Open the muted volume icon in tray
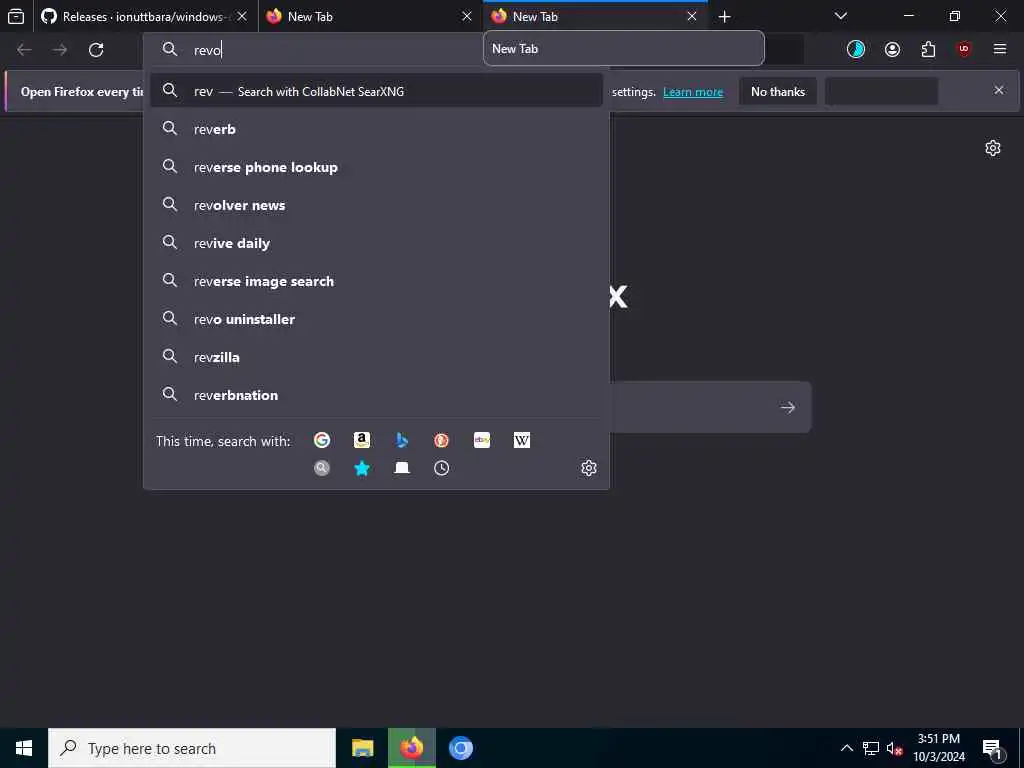The image size is (1024, 768). click(894, 748)
